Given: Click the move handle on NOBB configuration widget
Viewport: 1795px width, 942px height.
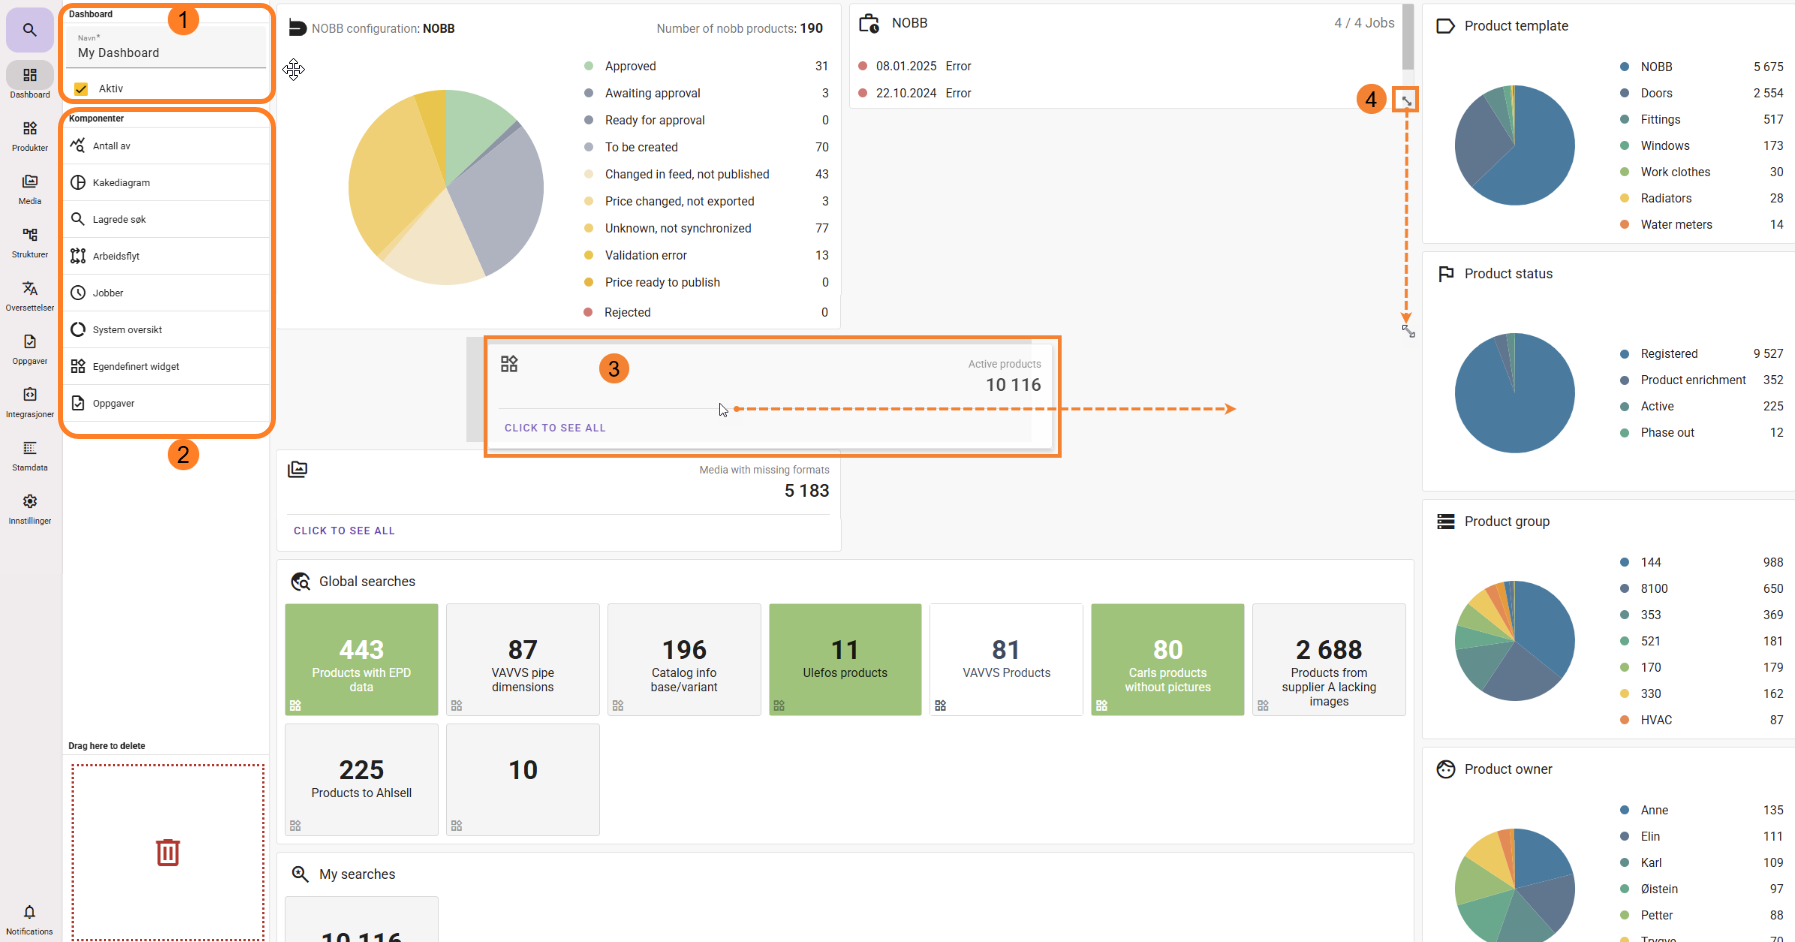Looking at the screenshot, I should pyautogui.click(x=293, y=69).
